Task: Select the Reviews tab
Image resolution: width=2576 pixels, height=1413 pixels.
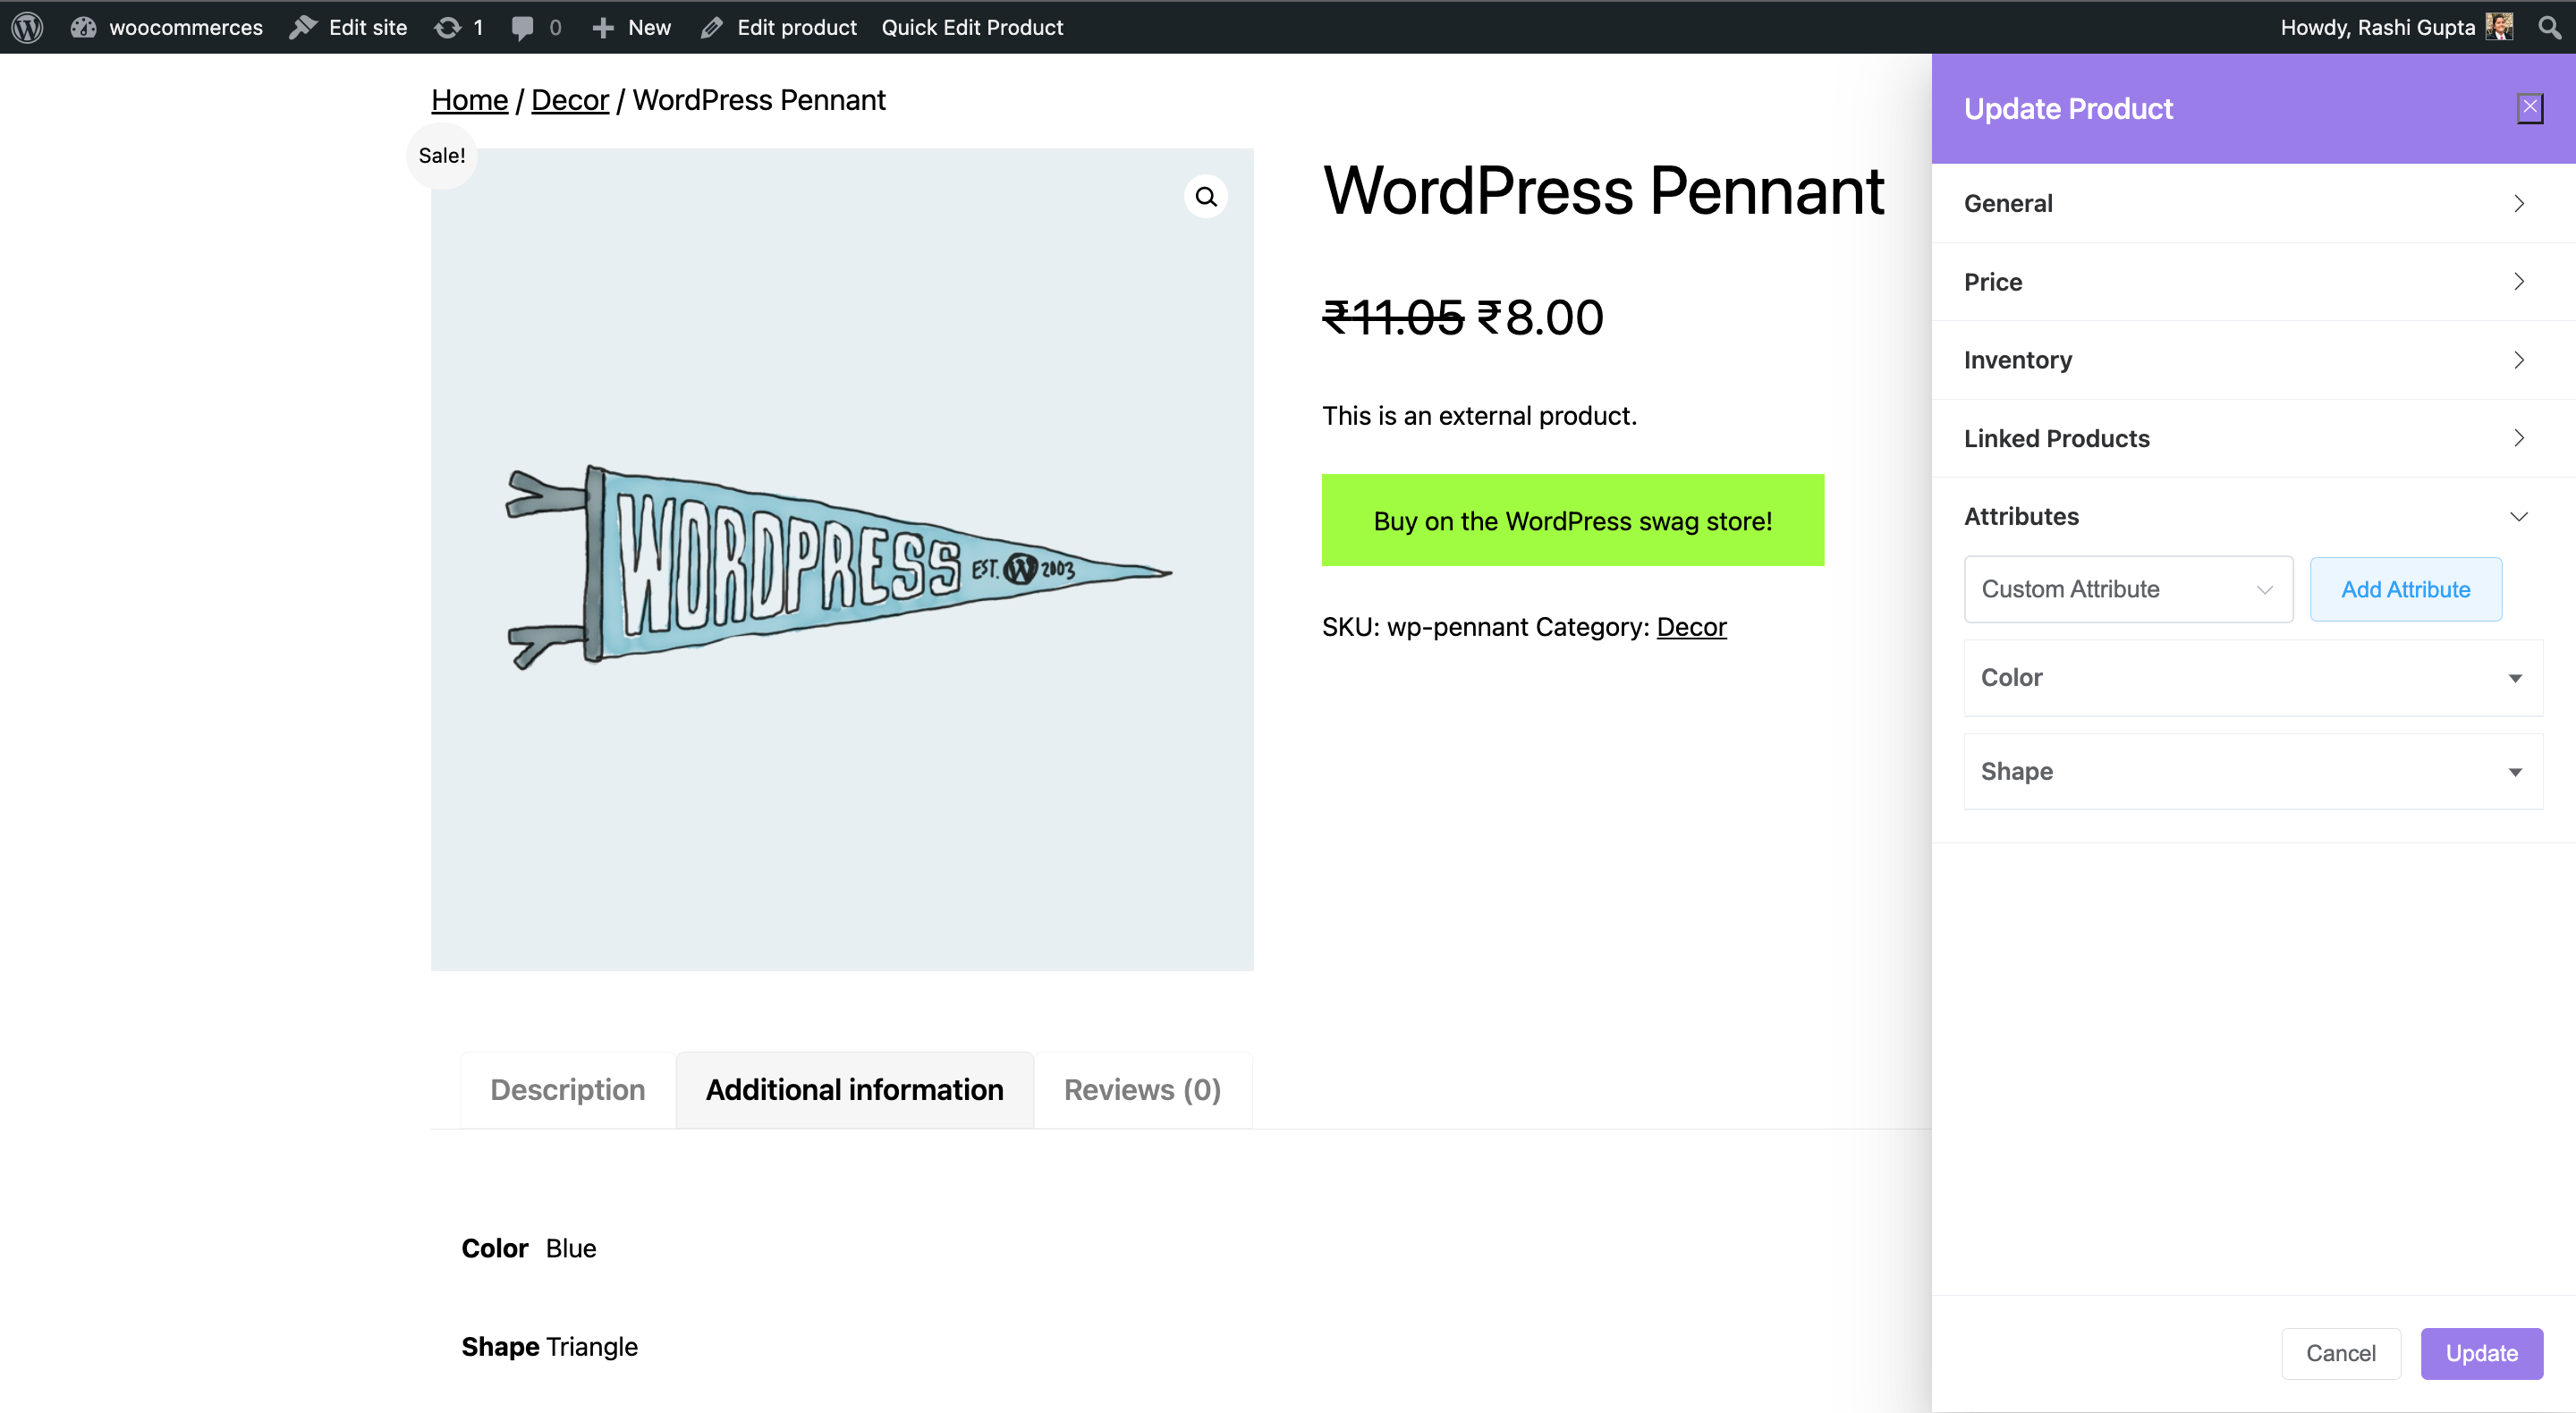Action: 1143,1089
